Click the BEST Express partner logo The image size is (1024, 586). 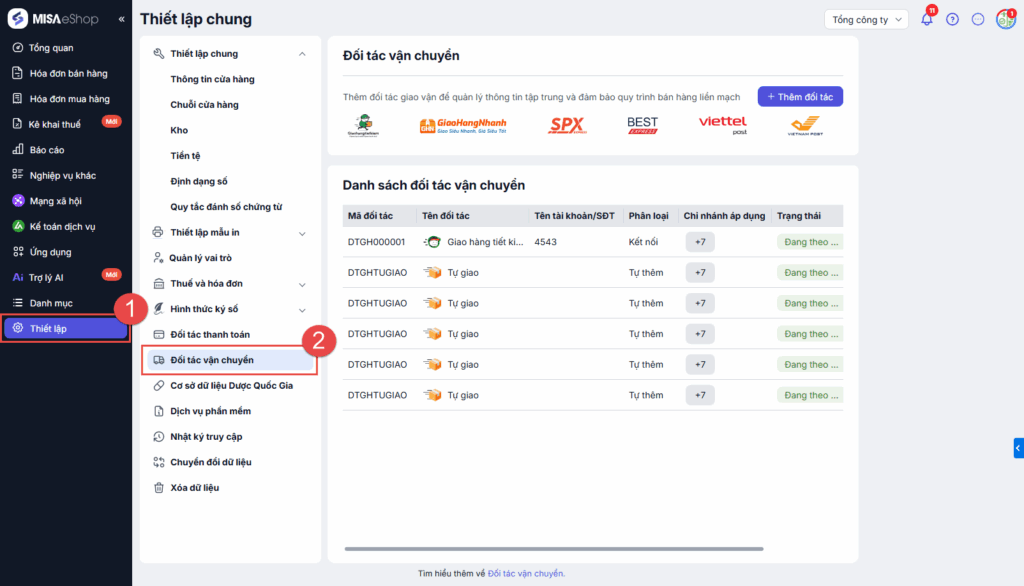point(642,125)
